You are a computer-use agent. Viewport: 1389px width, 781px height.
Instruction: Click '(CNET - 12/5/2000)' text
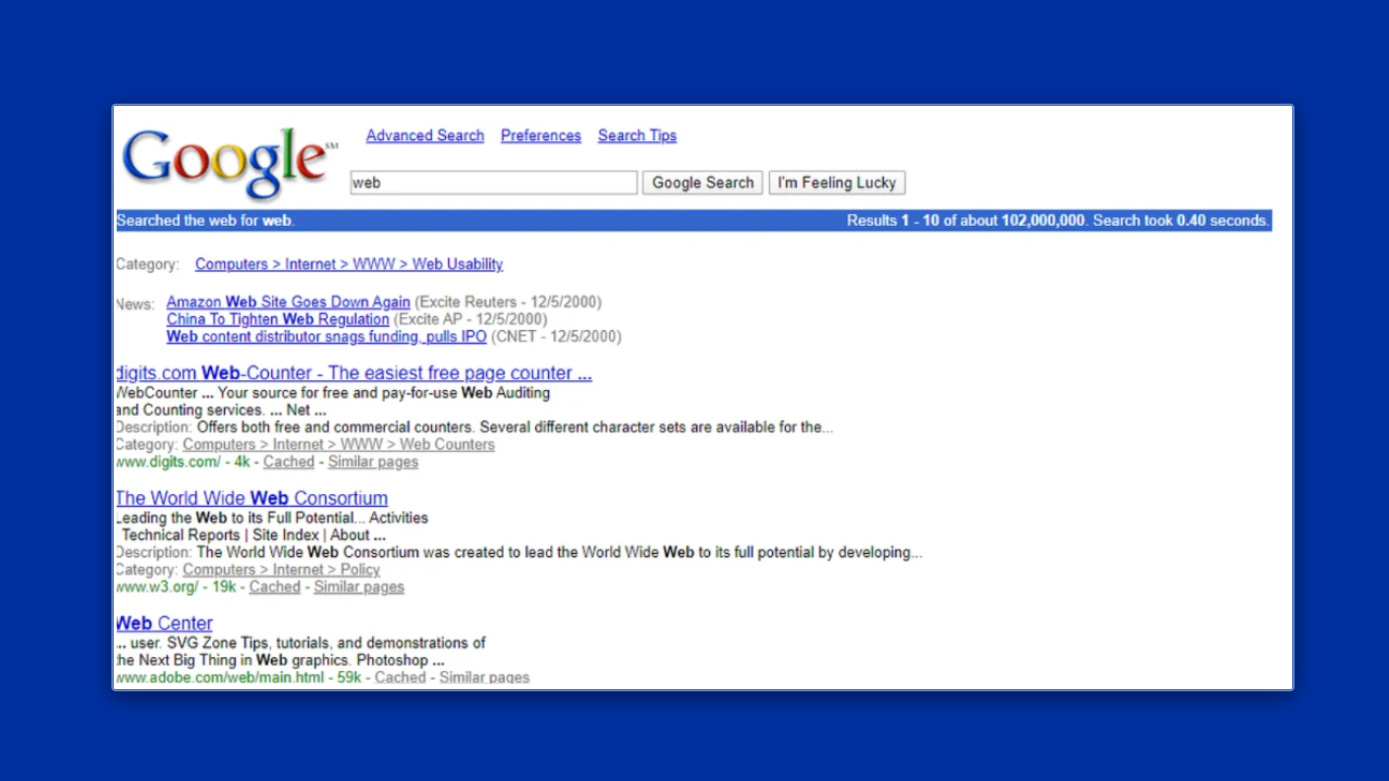point(556,337)
